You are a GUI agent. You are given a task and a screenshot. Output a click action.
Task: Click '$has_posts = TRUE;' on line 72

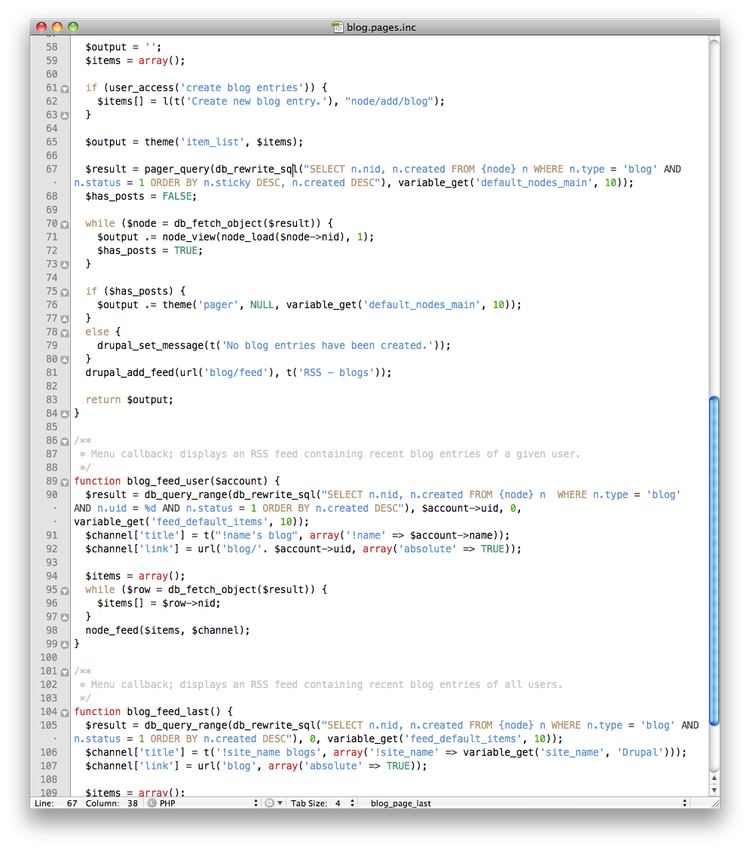[150, 250]
